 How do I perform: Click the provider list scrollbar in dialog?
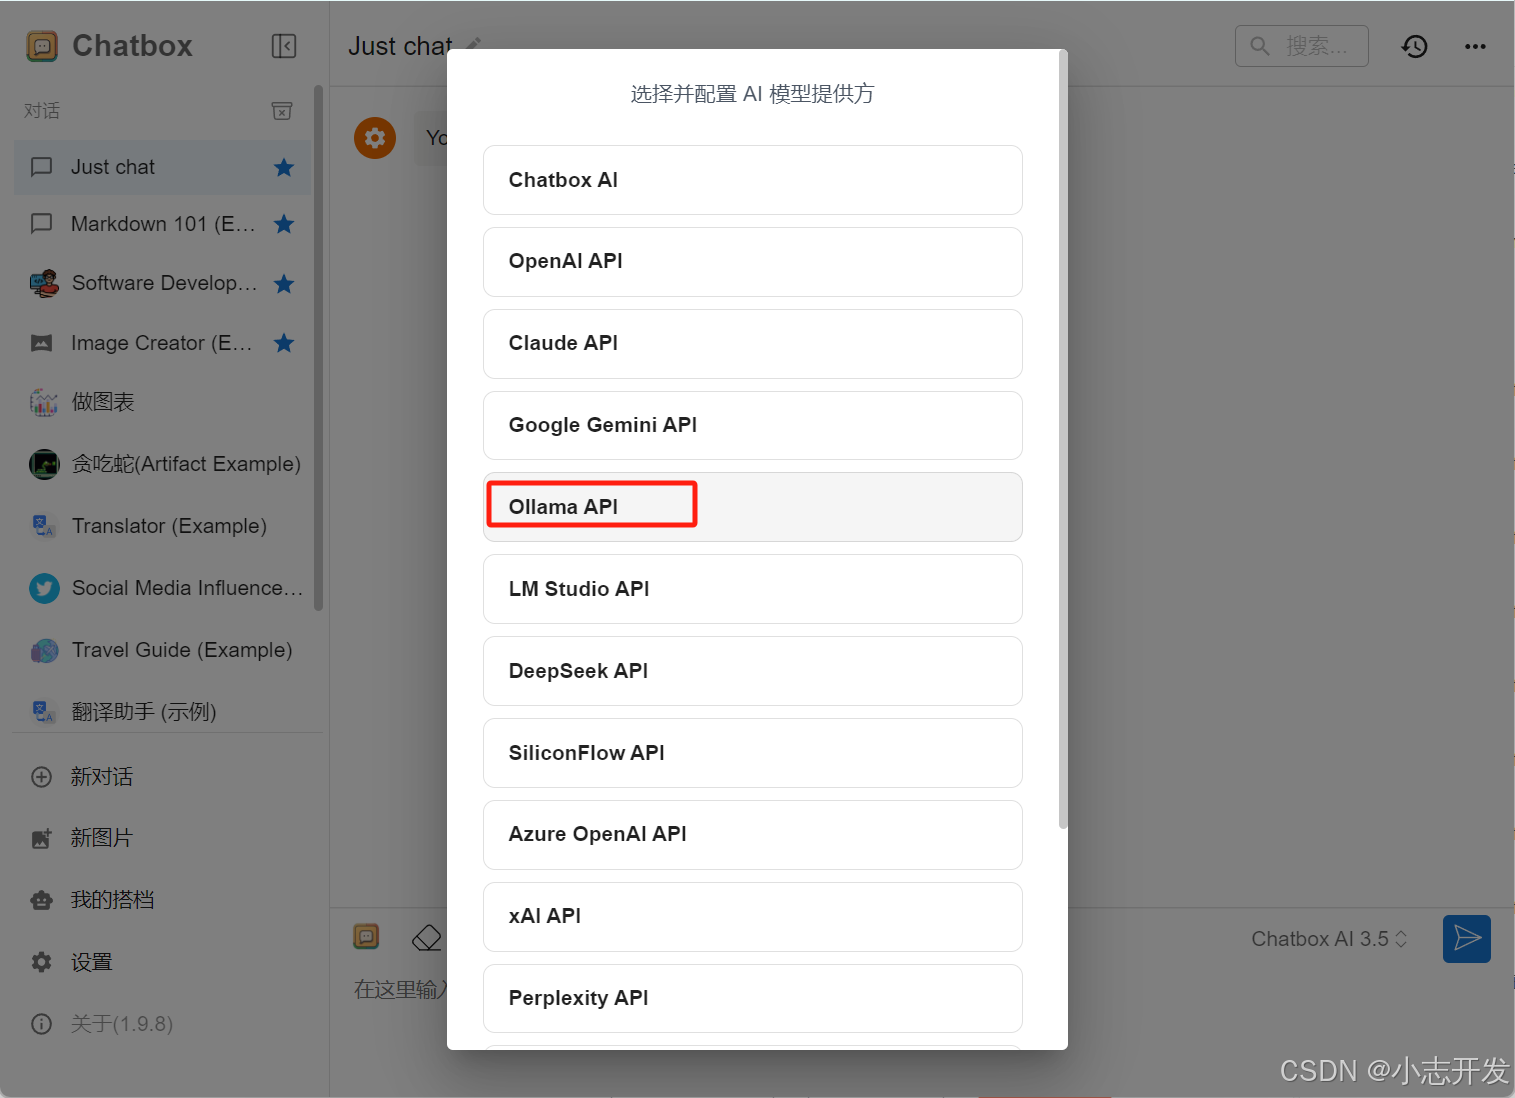point(1063,439)
